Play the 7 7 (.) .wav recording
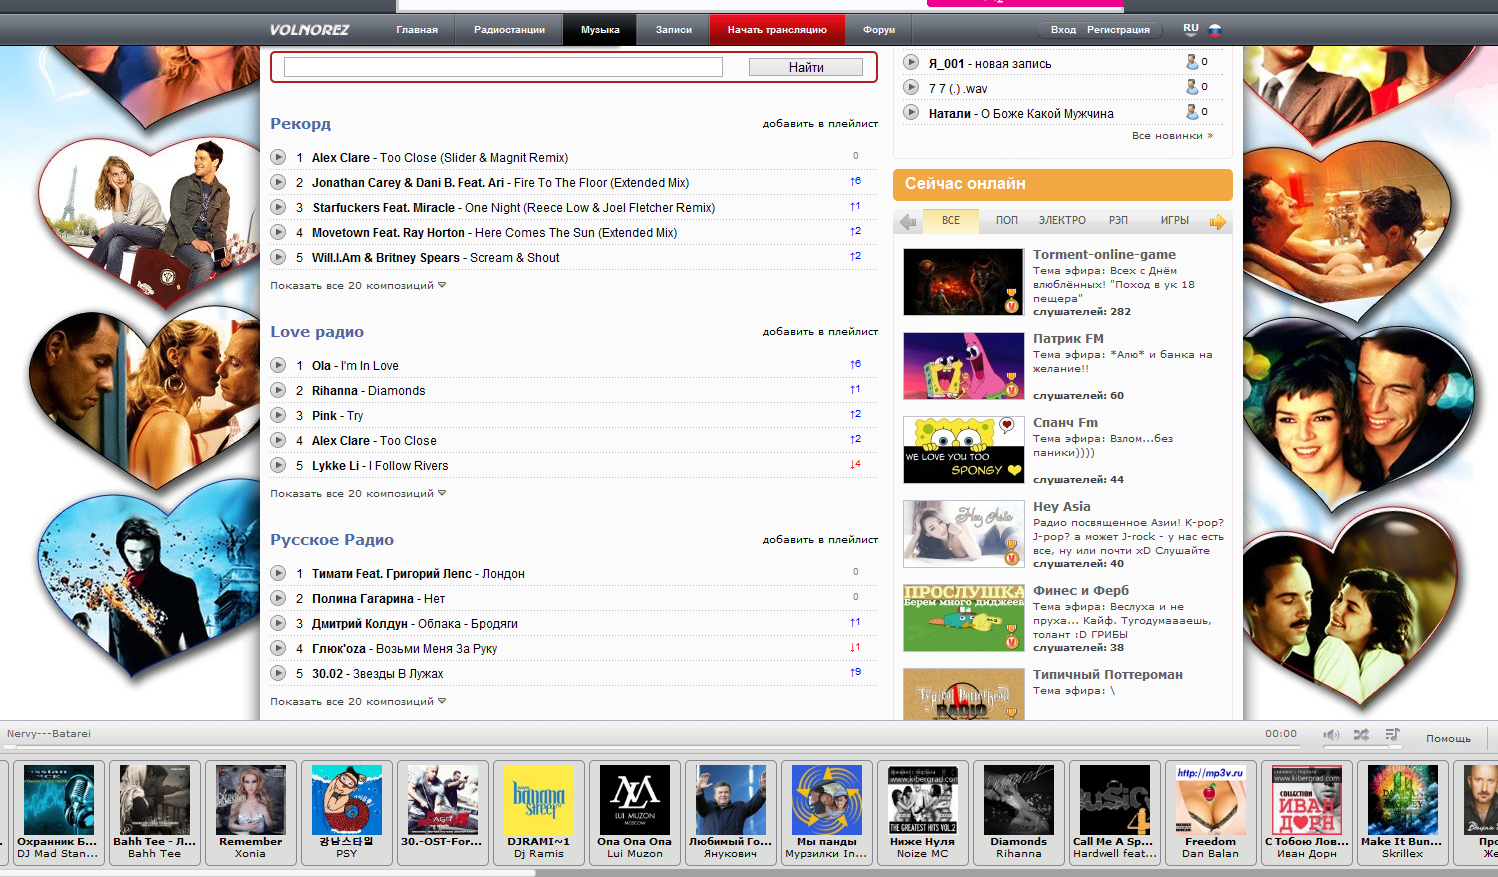Image resolution: width=1498 pixels, height=877 pixels. [x=911, y=87]
